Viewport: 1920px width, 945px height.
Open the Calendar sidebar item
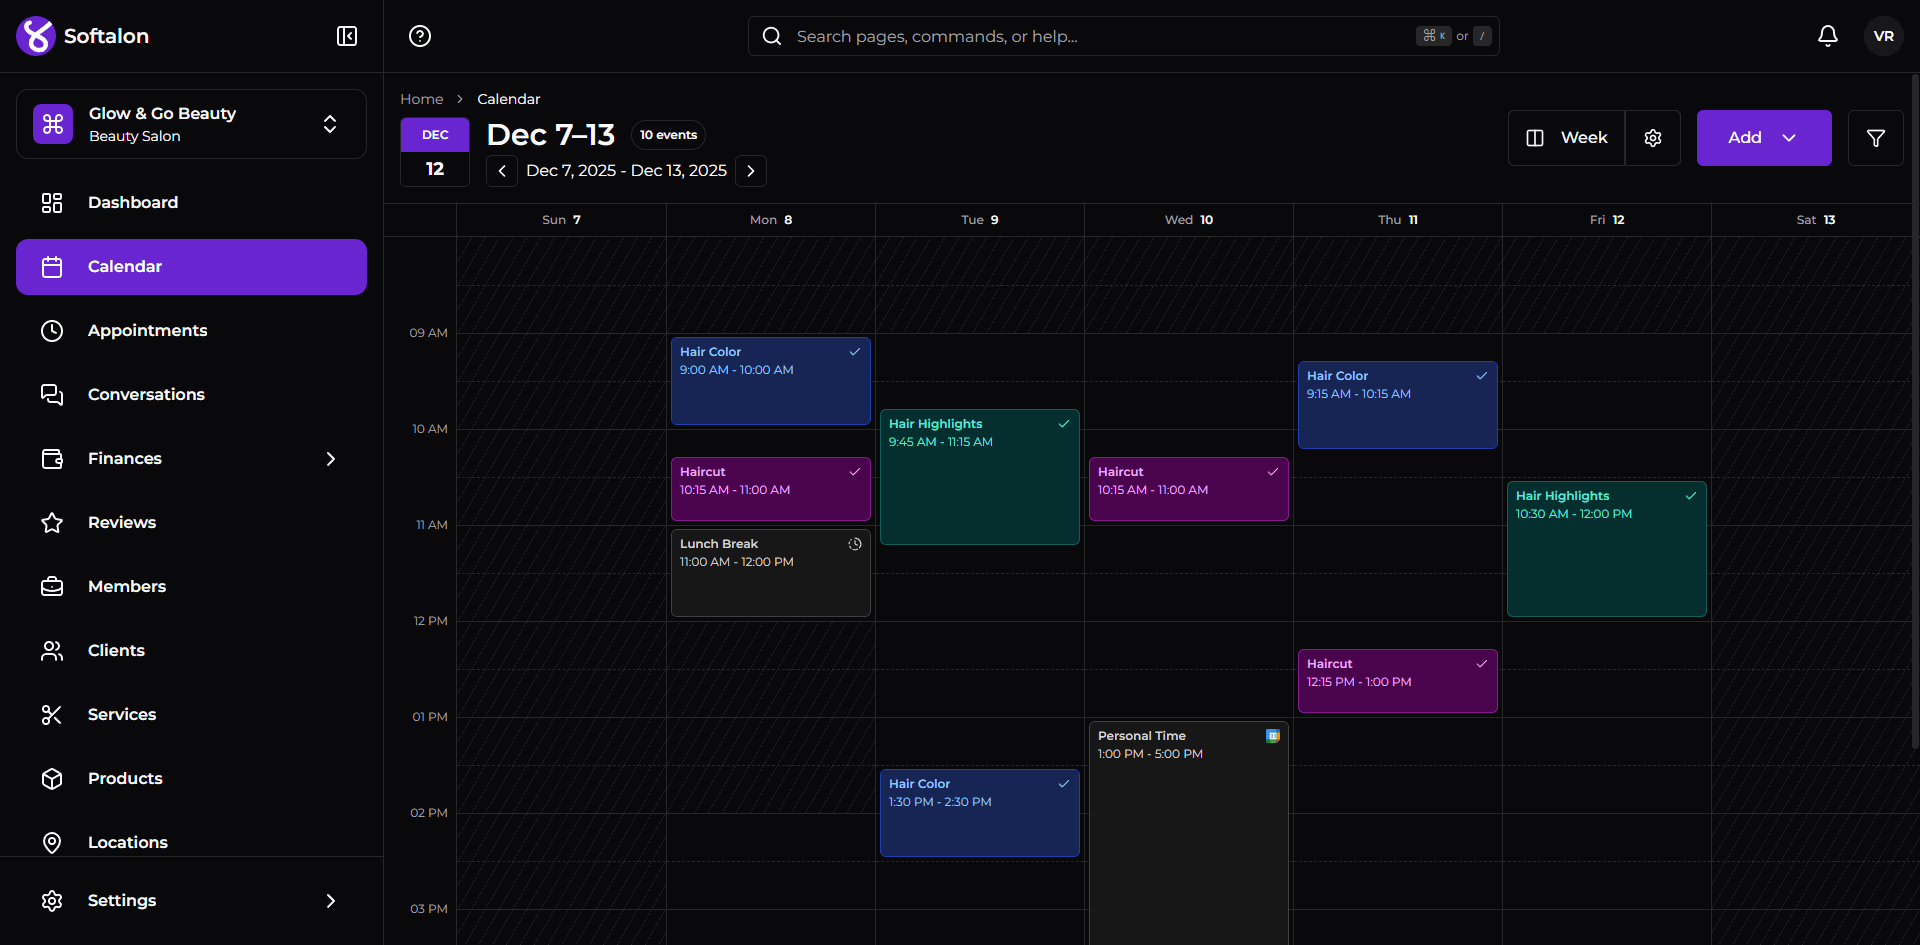click(191, 267)
